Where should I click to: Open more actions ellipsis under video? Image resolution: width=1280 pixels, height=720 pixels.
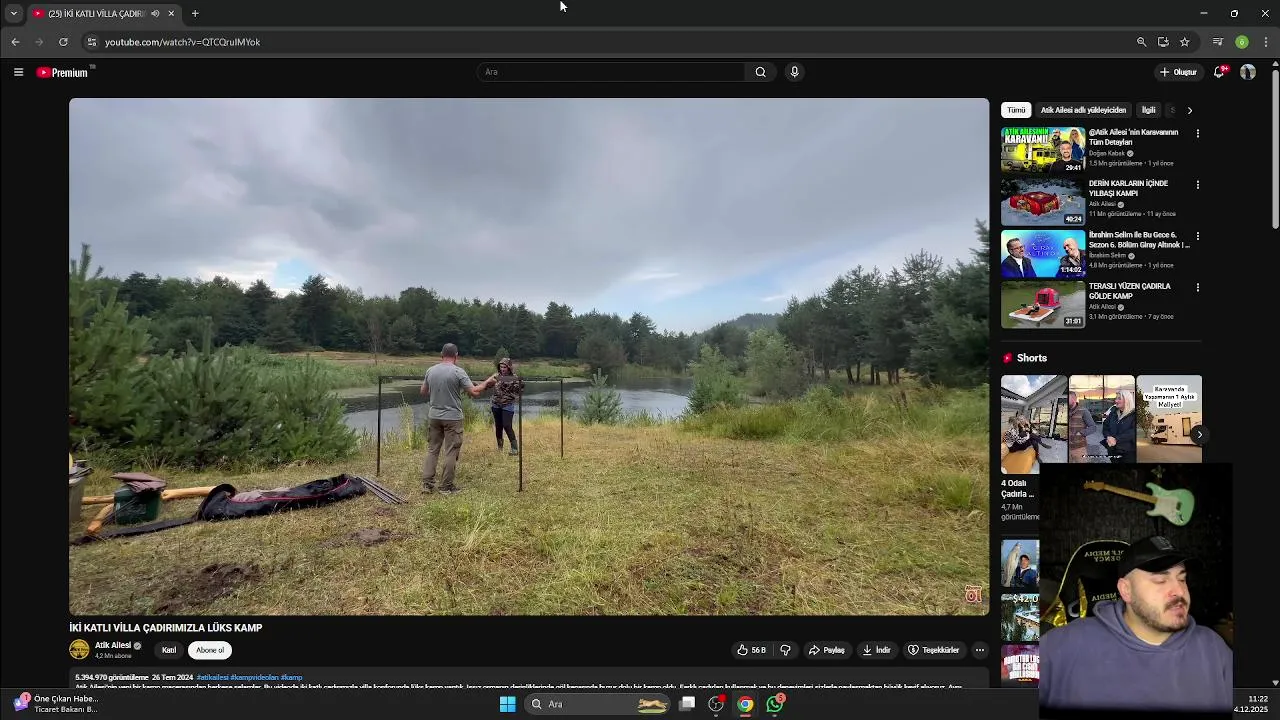[x=980, y=650]
